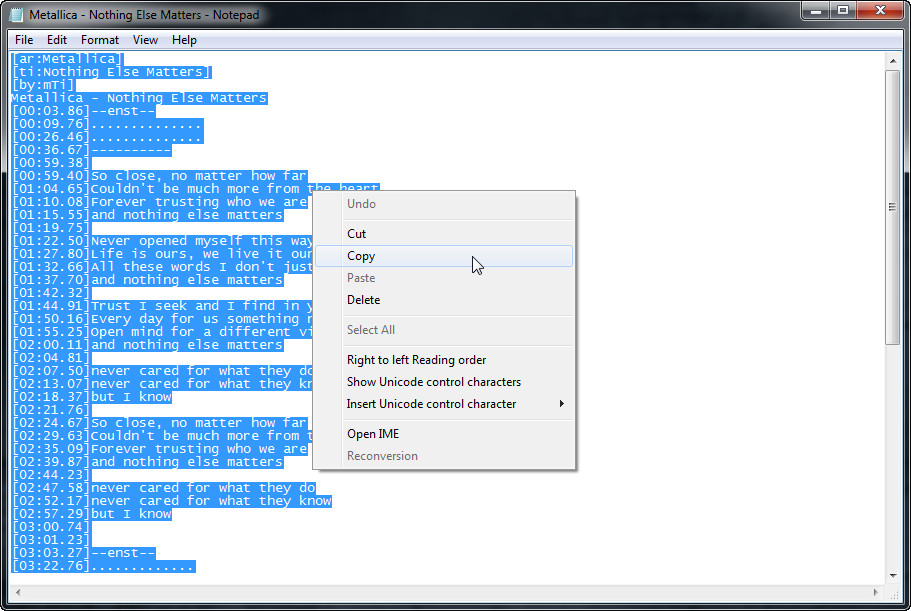
Task: Click the vertical scrollbar down arrow
Action: pos(893,576)
